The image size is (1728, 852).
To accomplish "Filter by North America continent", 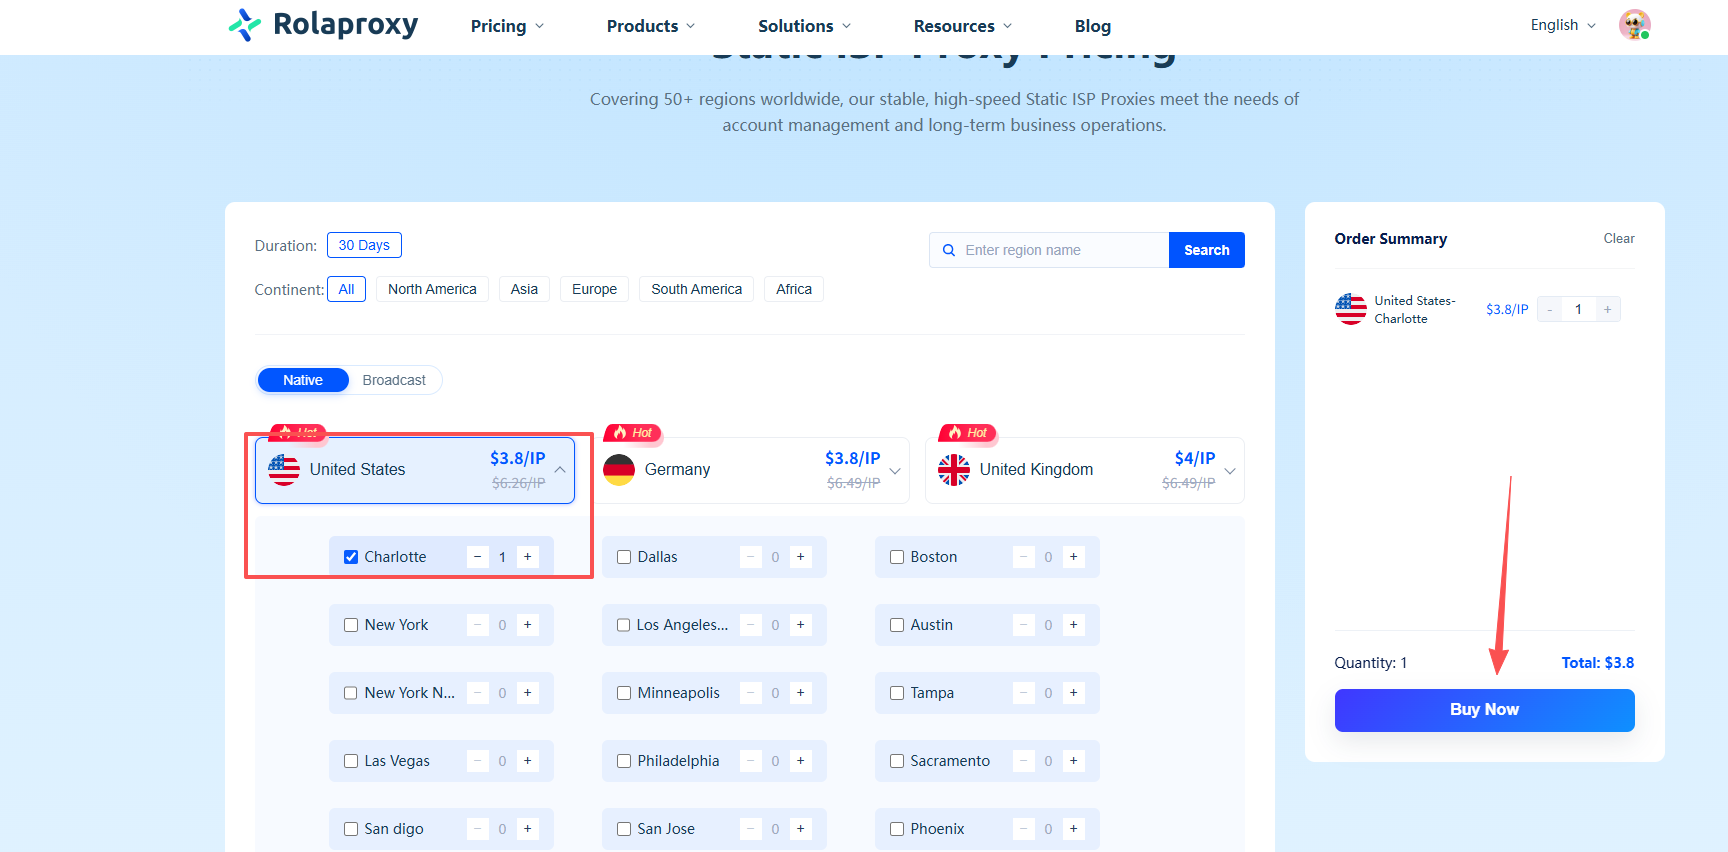I will 432,289.
